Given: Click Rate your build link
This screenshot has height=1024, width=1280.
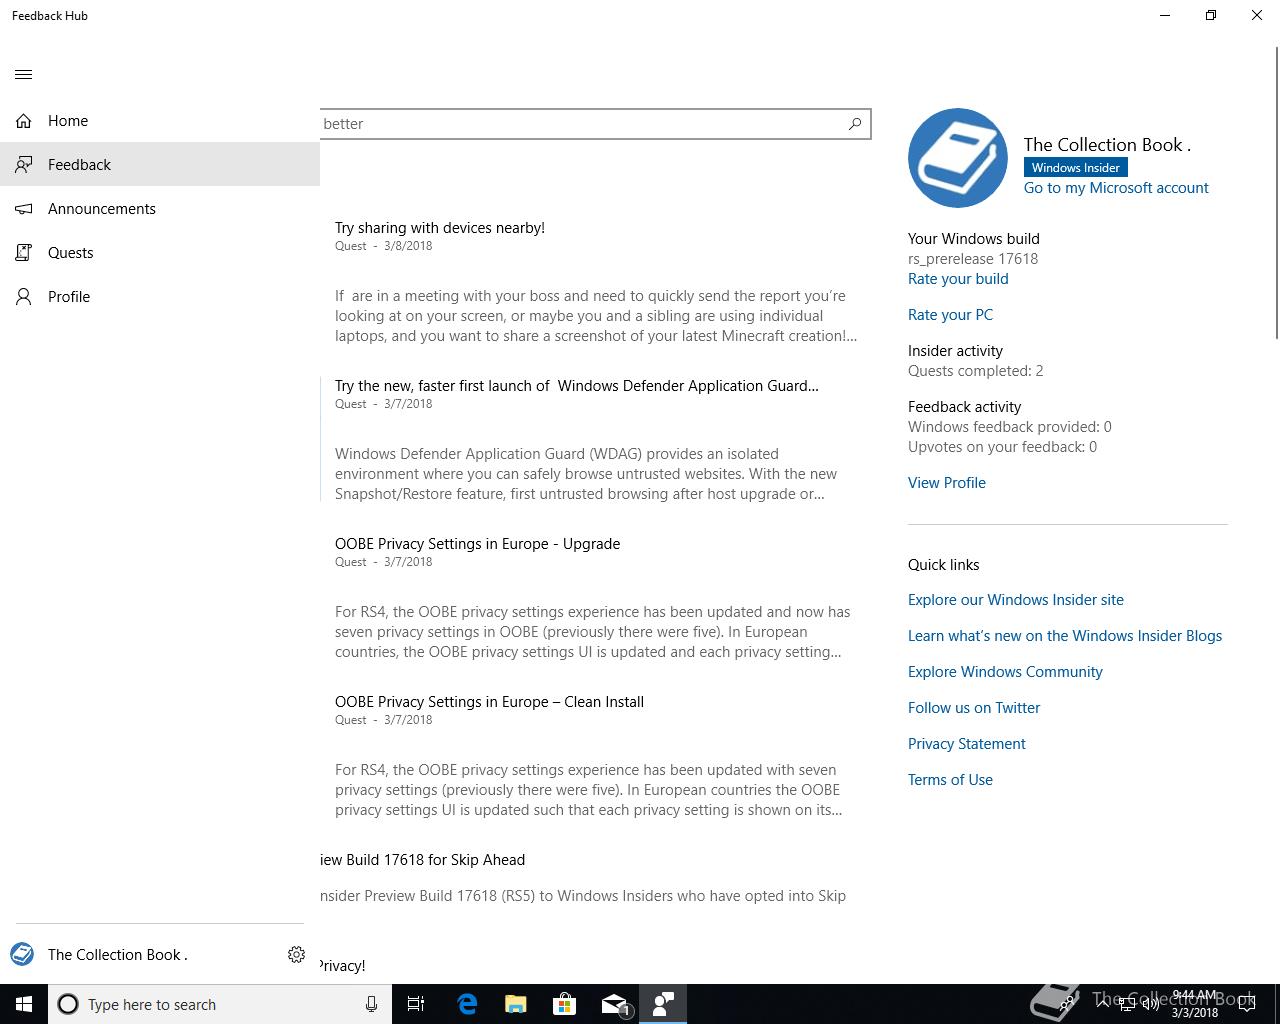Looking at the screenshot, I should [958, 279].
